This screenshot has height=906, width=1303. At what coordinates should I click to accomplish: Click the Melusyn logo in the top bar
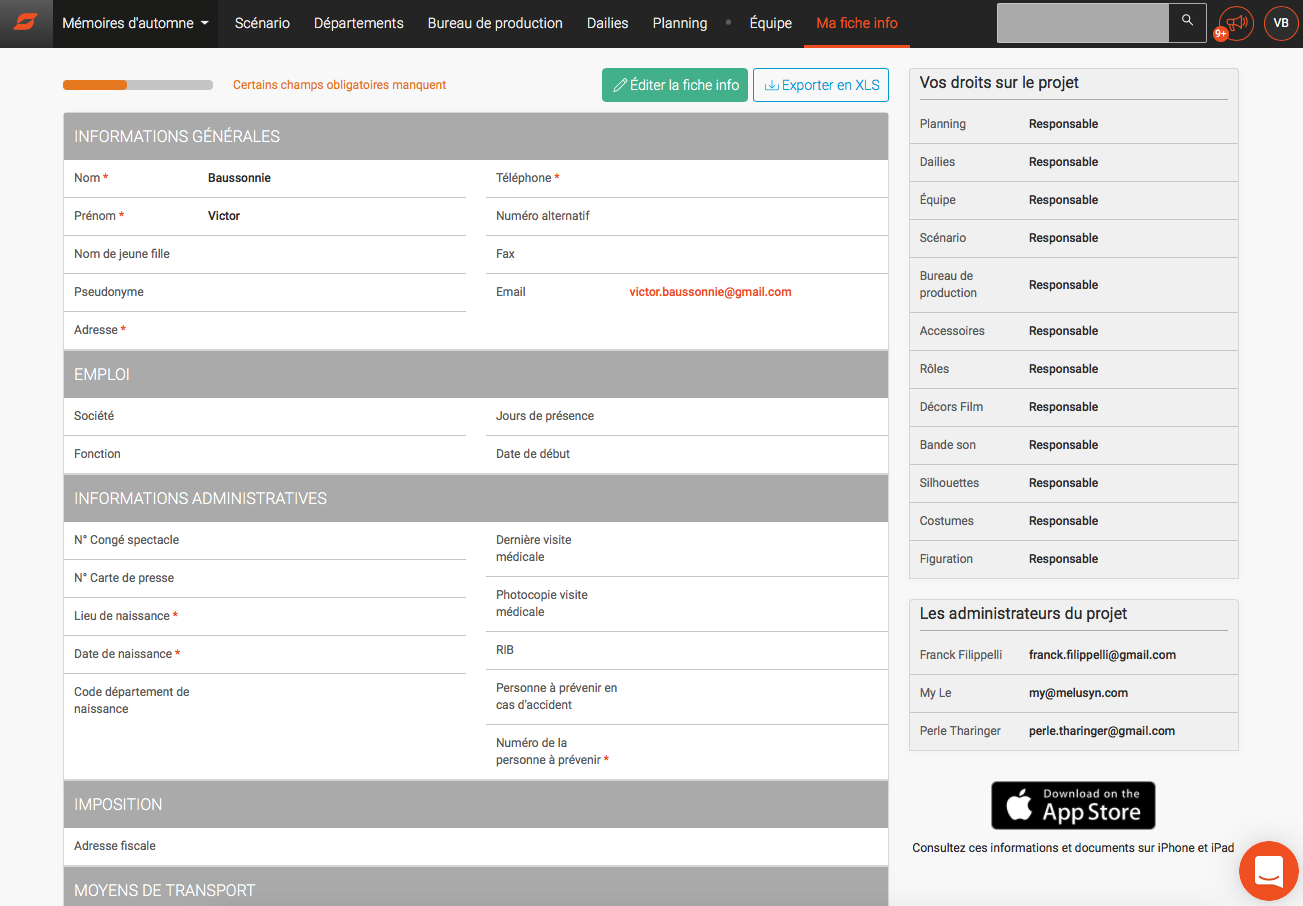point(26,23)
